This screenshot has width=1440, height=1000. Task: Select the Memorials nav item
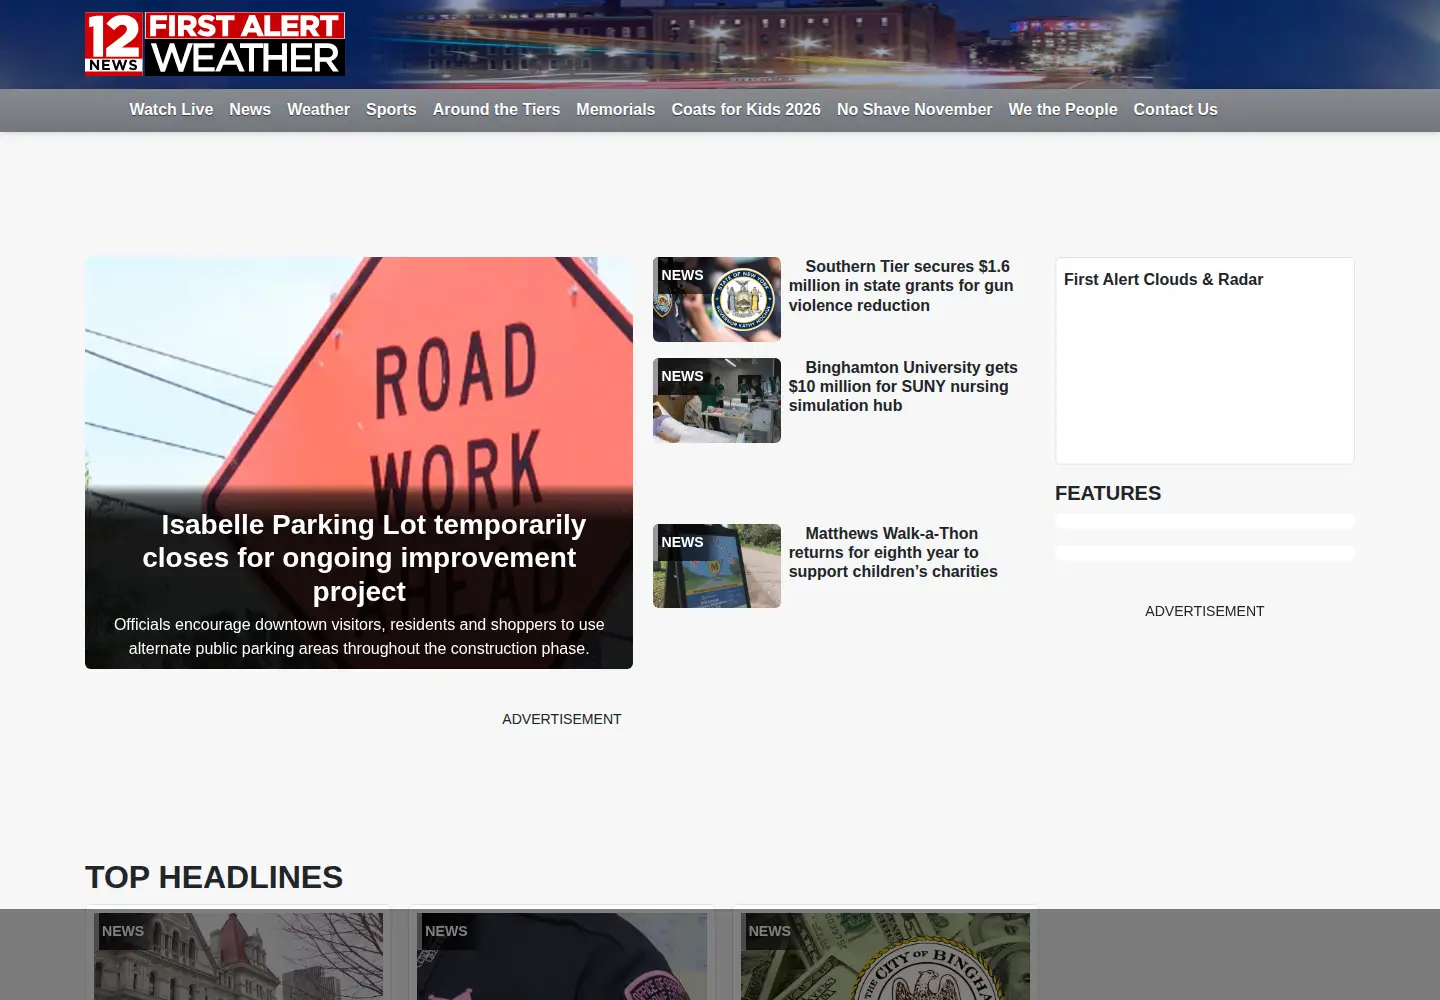point(616,109)
